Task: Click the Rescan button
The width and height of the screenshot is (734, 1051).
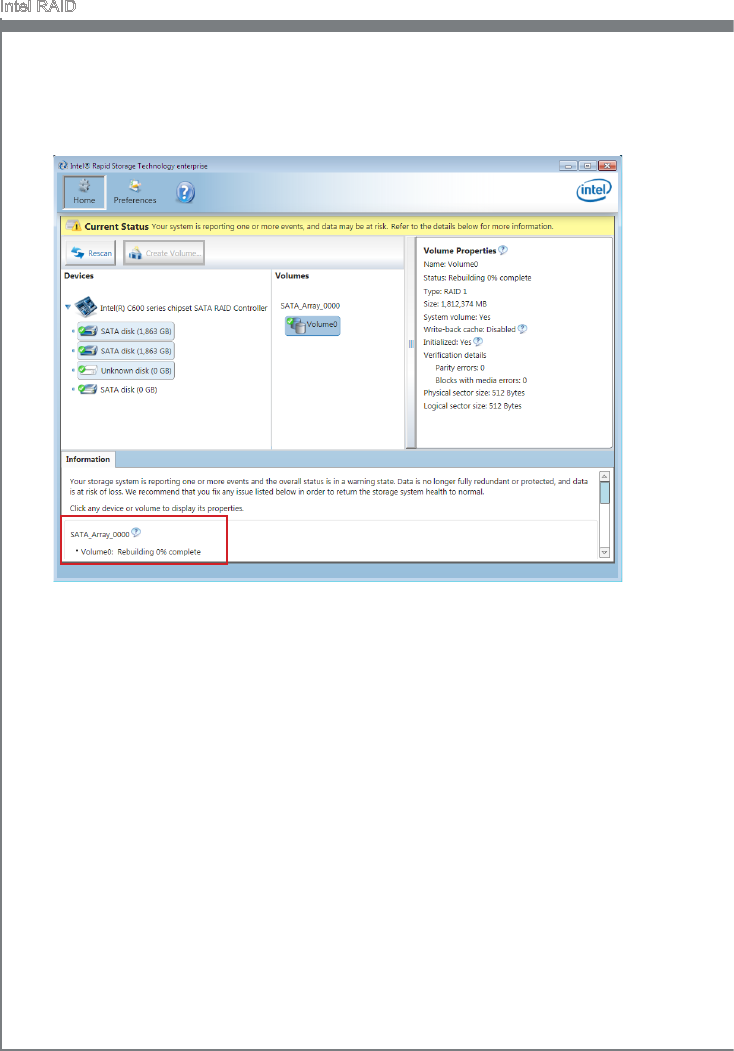Action: (90, 253)
